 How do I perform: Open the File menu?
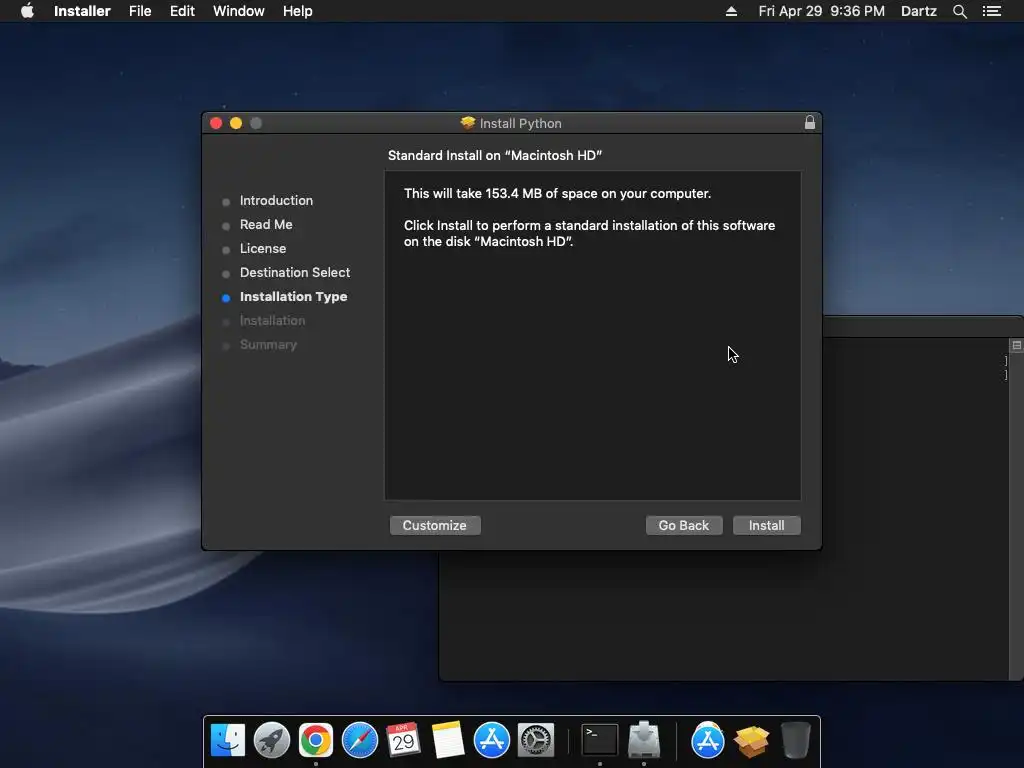tap(140, 11)
